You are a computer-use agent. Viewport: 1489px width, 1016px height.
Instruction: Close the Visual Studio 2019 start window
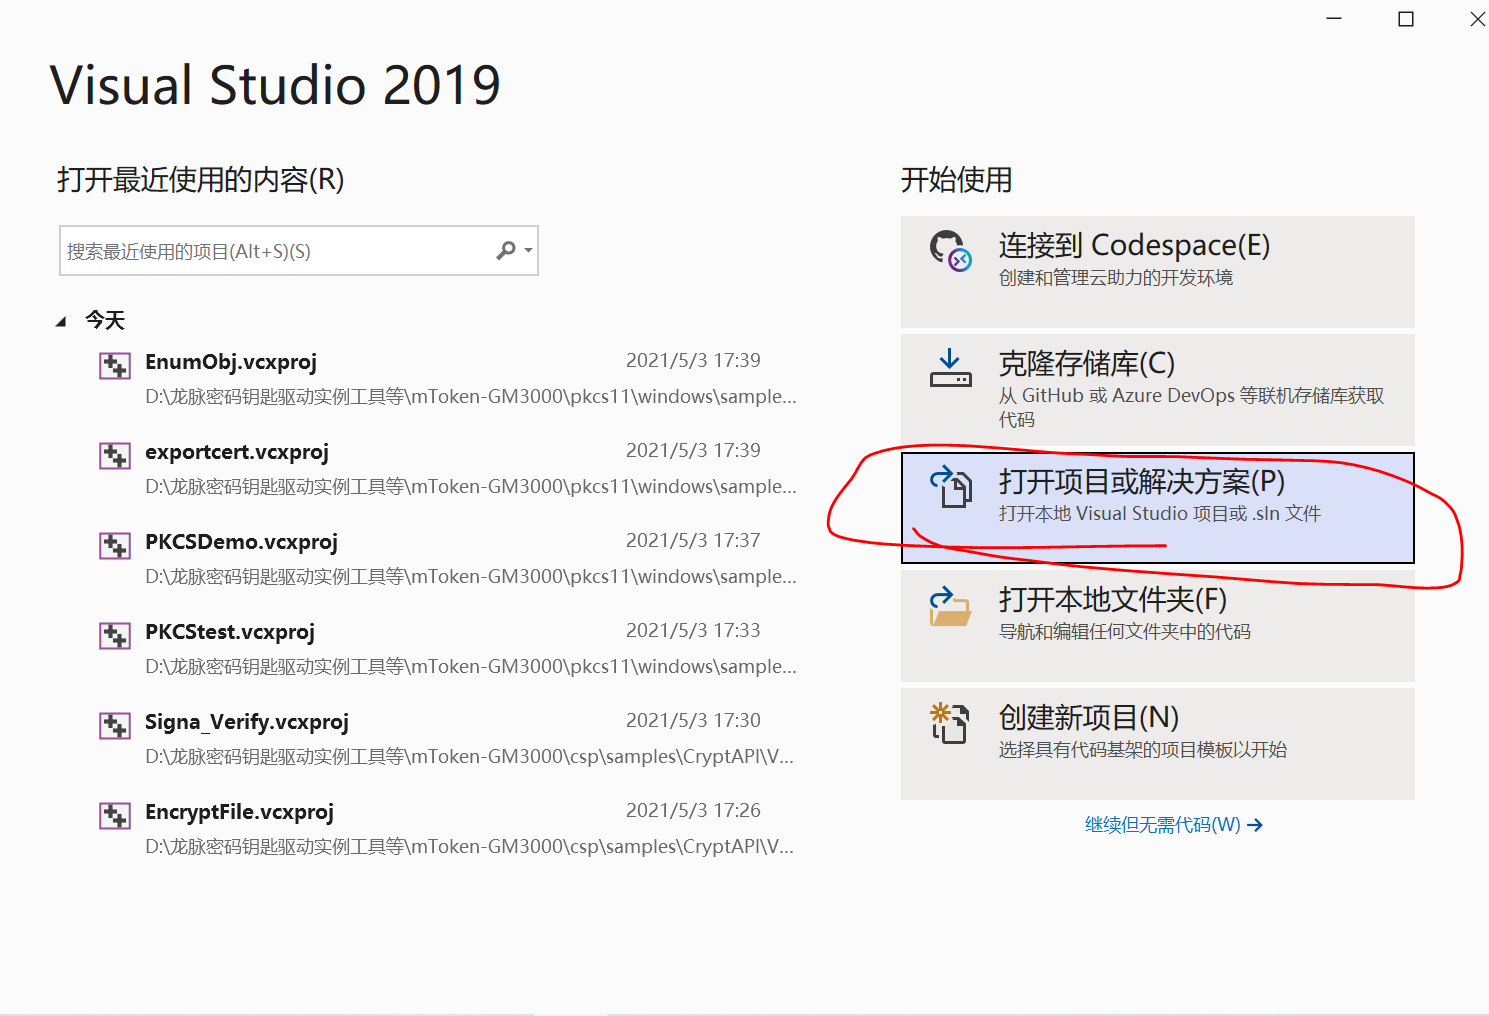point(1477,19)
